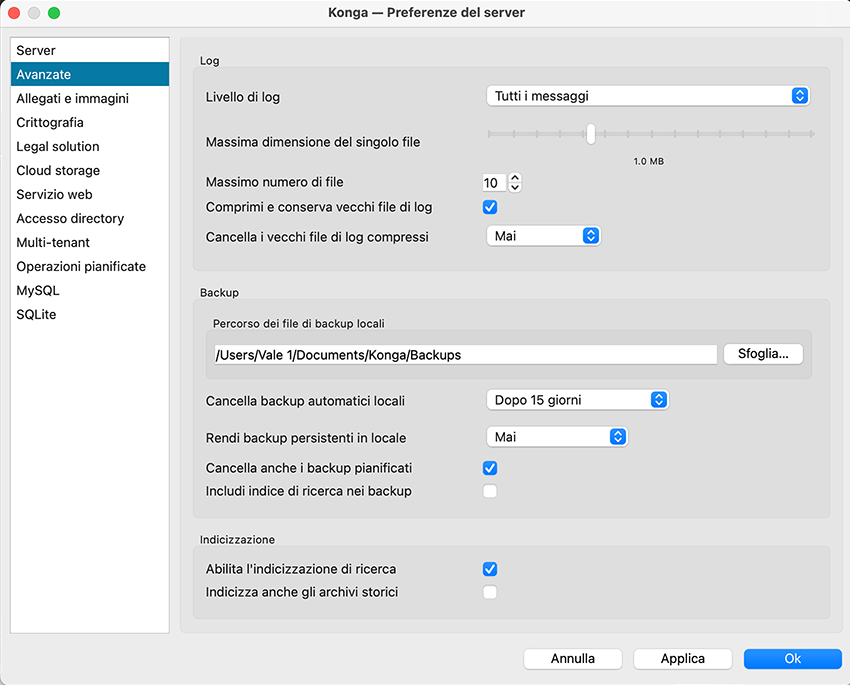Open the Cloud storage section
Screen dimensions: 850x685
click(x=58, y=170)
